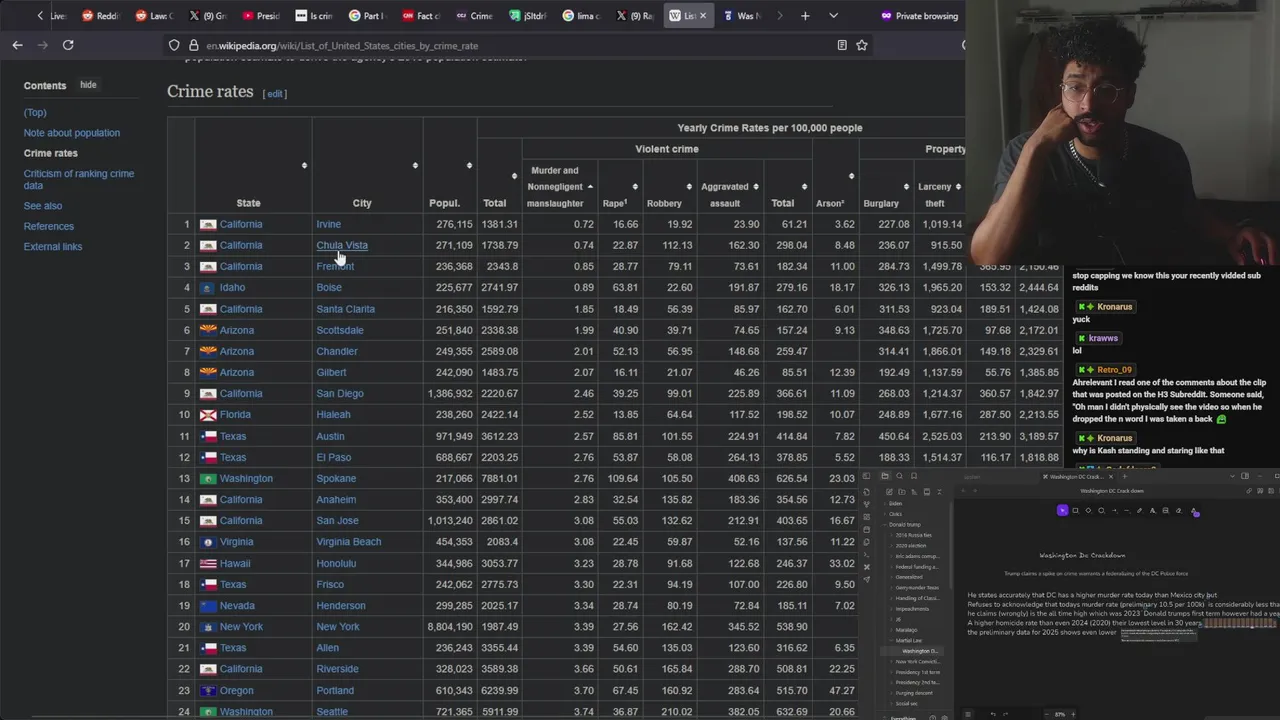
Task: Open the Impeachments note in Obsidian
Action: pos(912,609)
